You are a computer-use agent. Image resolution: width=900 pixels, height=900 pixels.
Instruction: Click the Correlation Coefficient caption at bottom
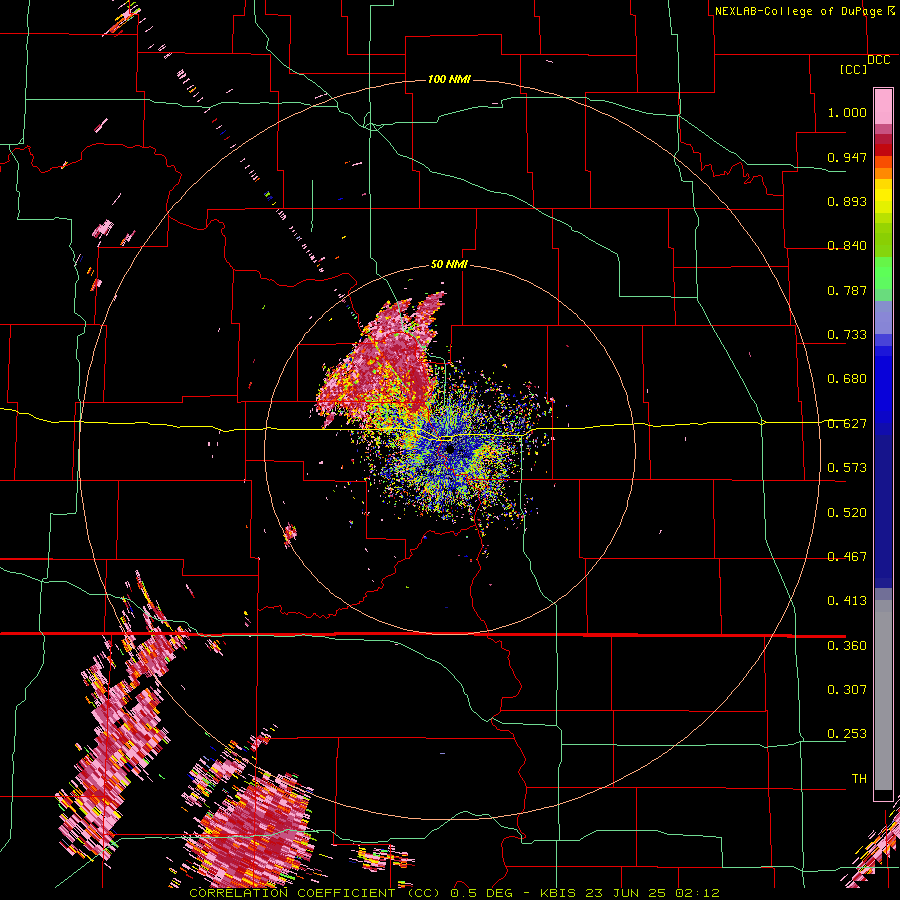[454, 893]
